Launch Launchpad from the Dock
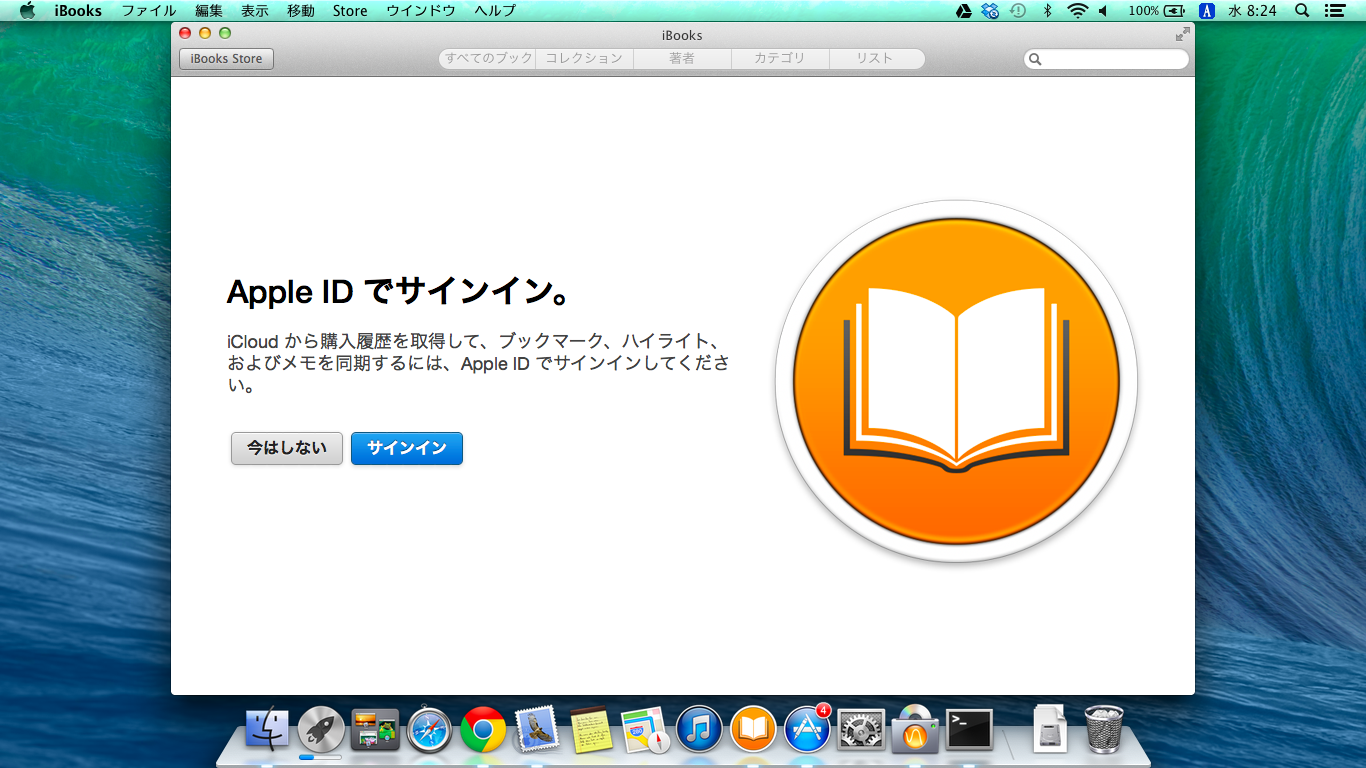 click(321, 730)
